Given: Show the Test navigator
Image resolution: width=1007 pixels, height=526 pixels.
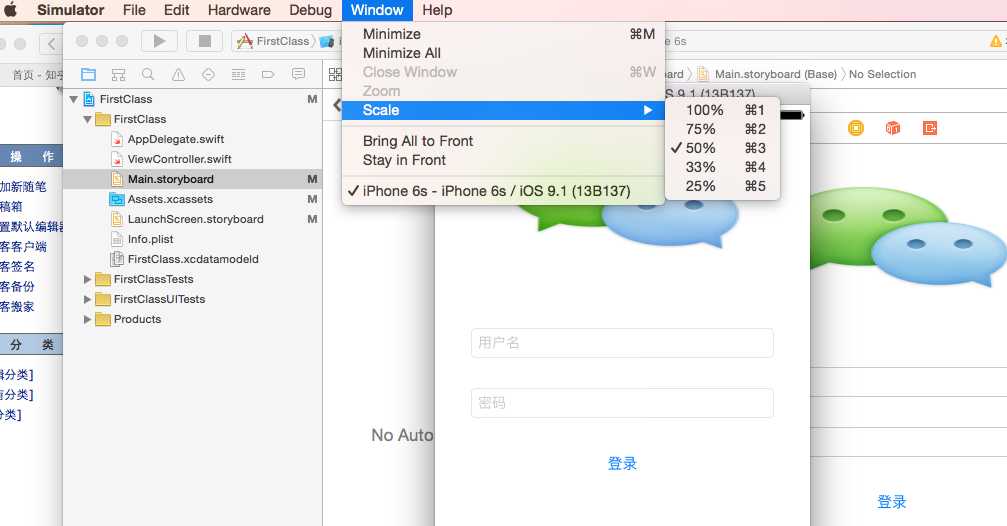Looking at the screenshot, I should pos(208,75).
